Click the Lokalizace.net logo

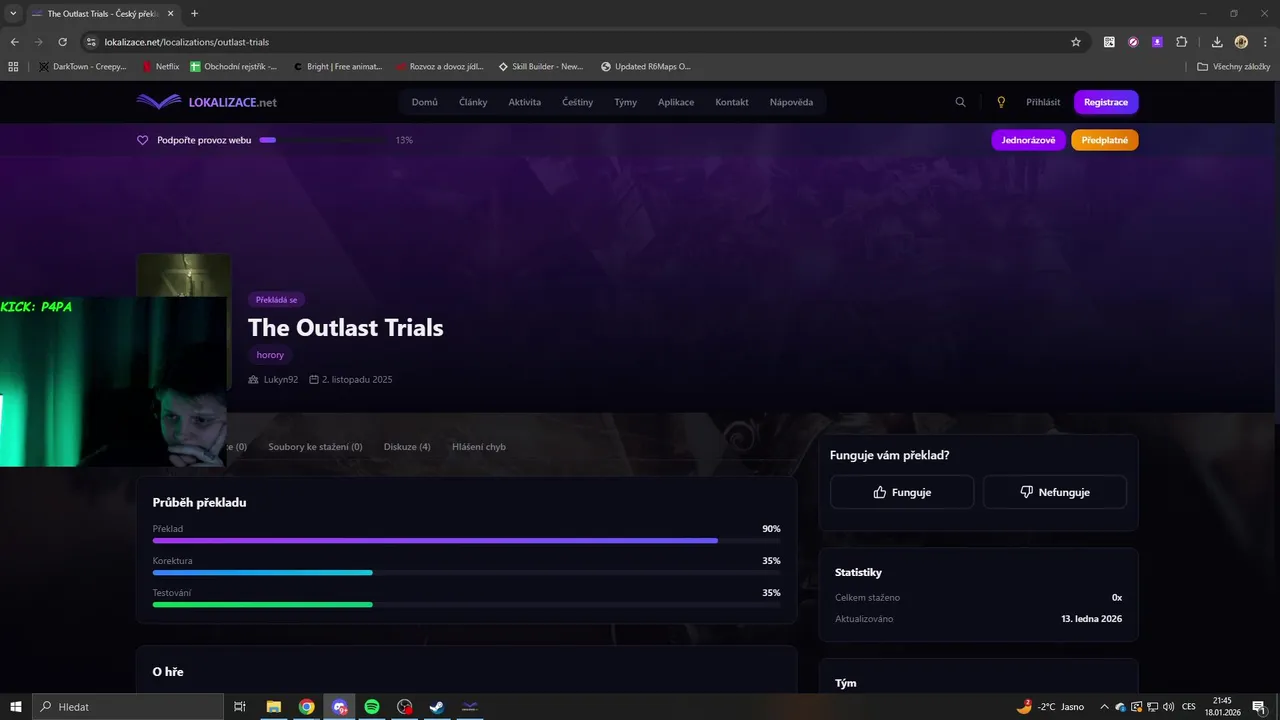[207, 102]
